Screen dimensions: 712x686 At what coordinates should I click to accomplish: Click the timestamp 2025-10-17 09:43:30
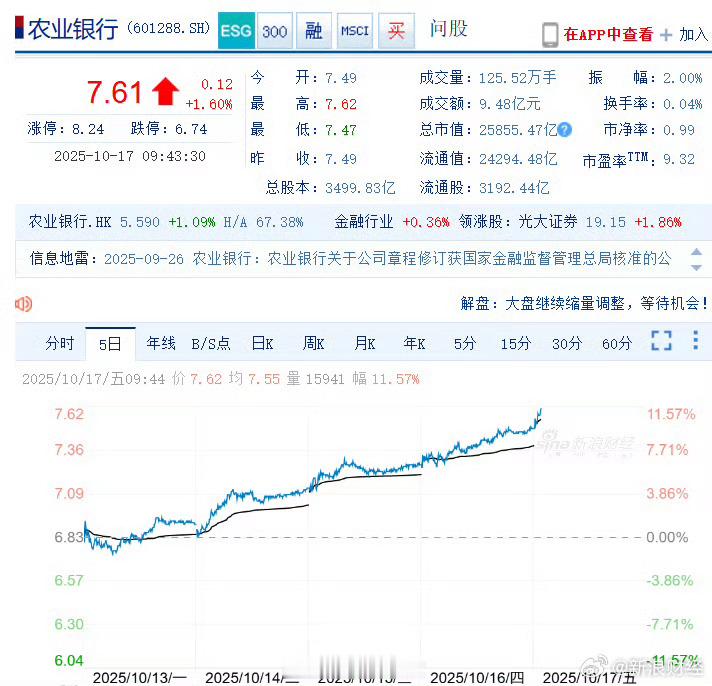click(x=130, y=156)
